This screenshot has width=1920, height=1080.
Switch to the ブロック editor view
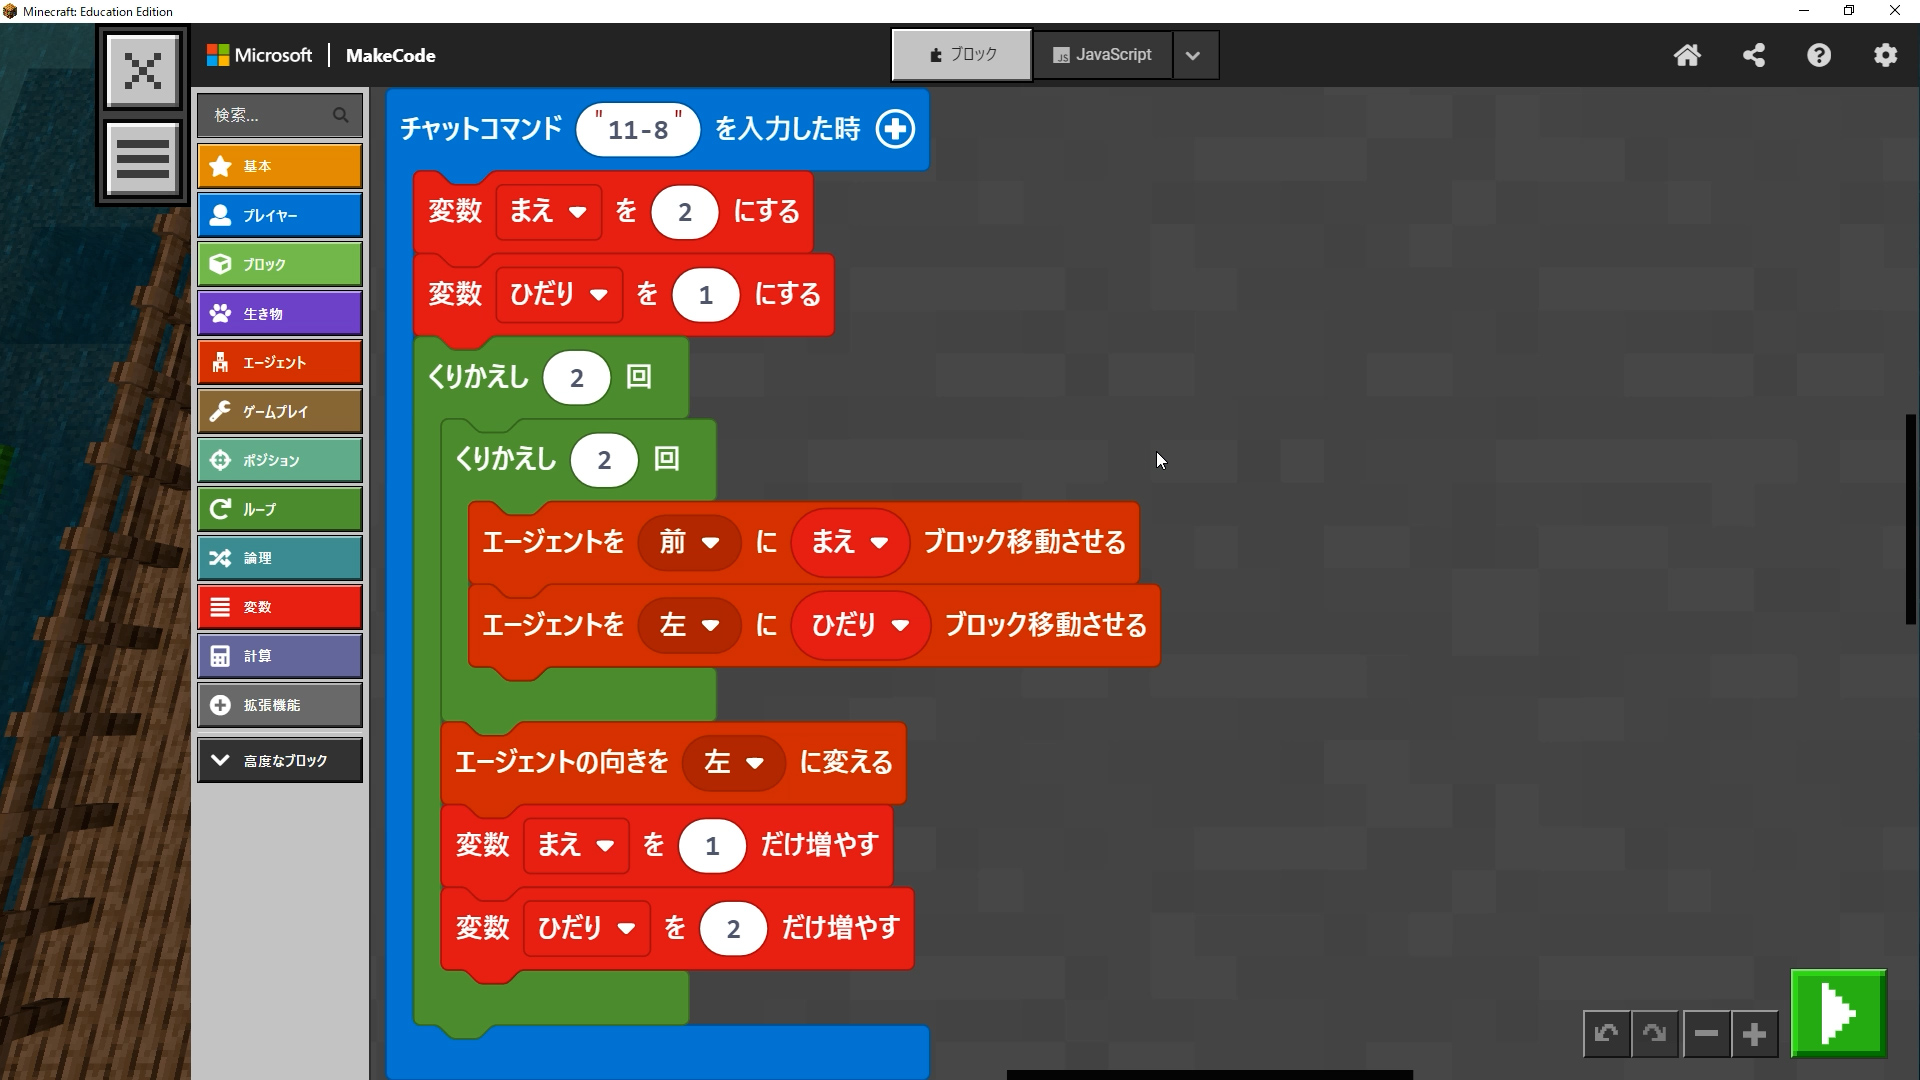pos(961,55)
